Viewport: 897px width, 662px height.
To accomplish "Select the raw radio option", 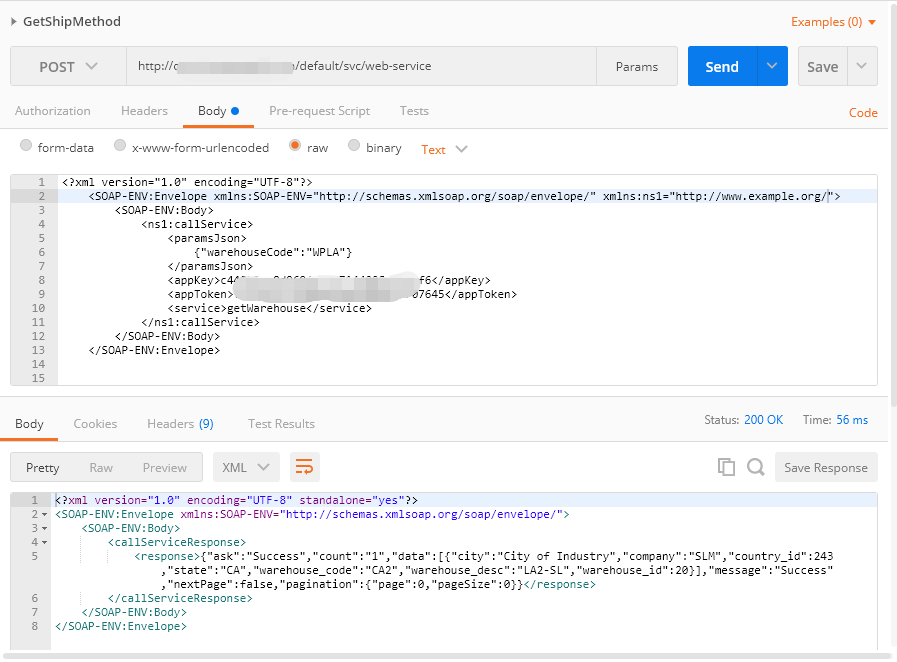I will click(x=295, y=145).
